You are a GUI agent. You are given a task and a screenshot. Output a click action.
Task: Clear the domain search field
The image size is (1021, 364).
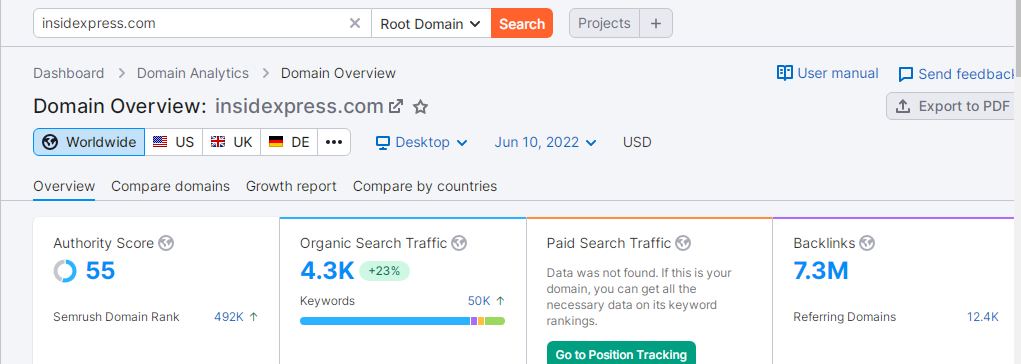(355, 23)
